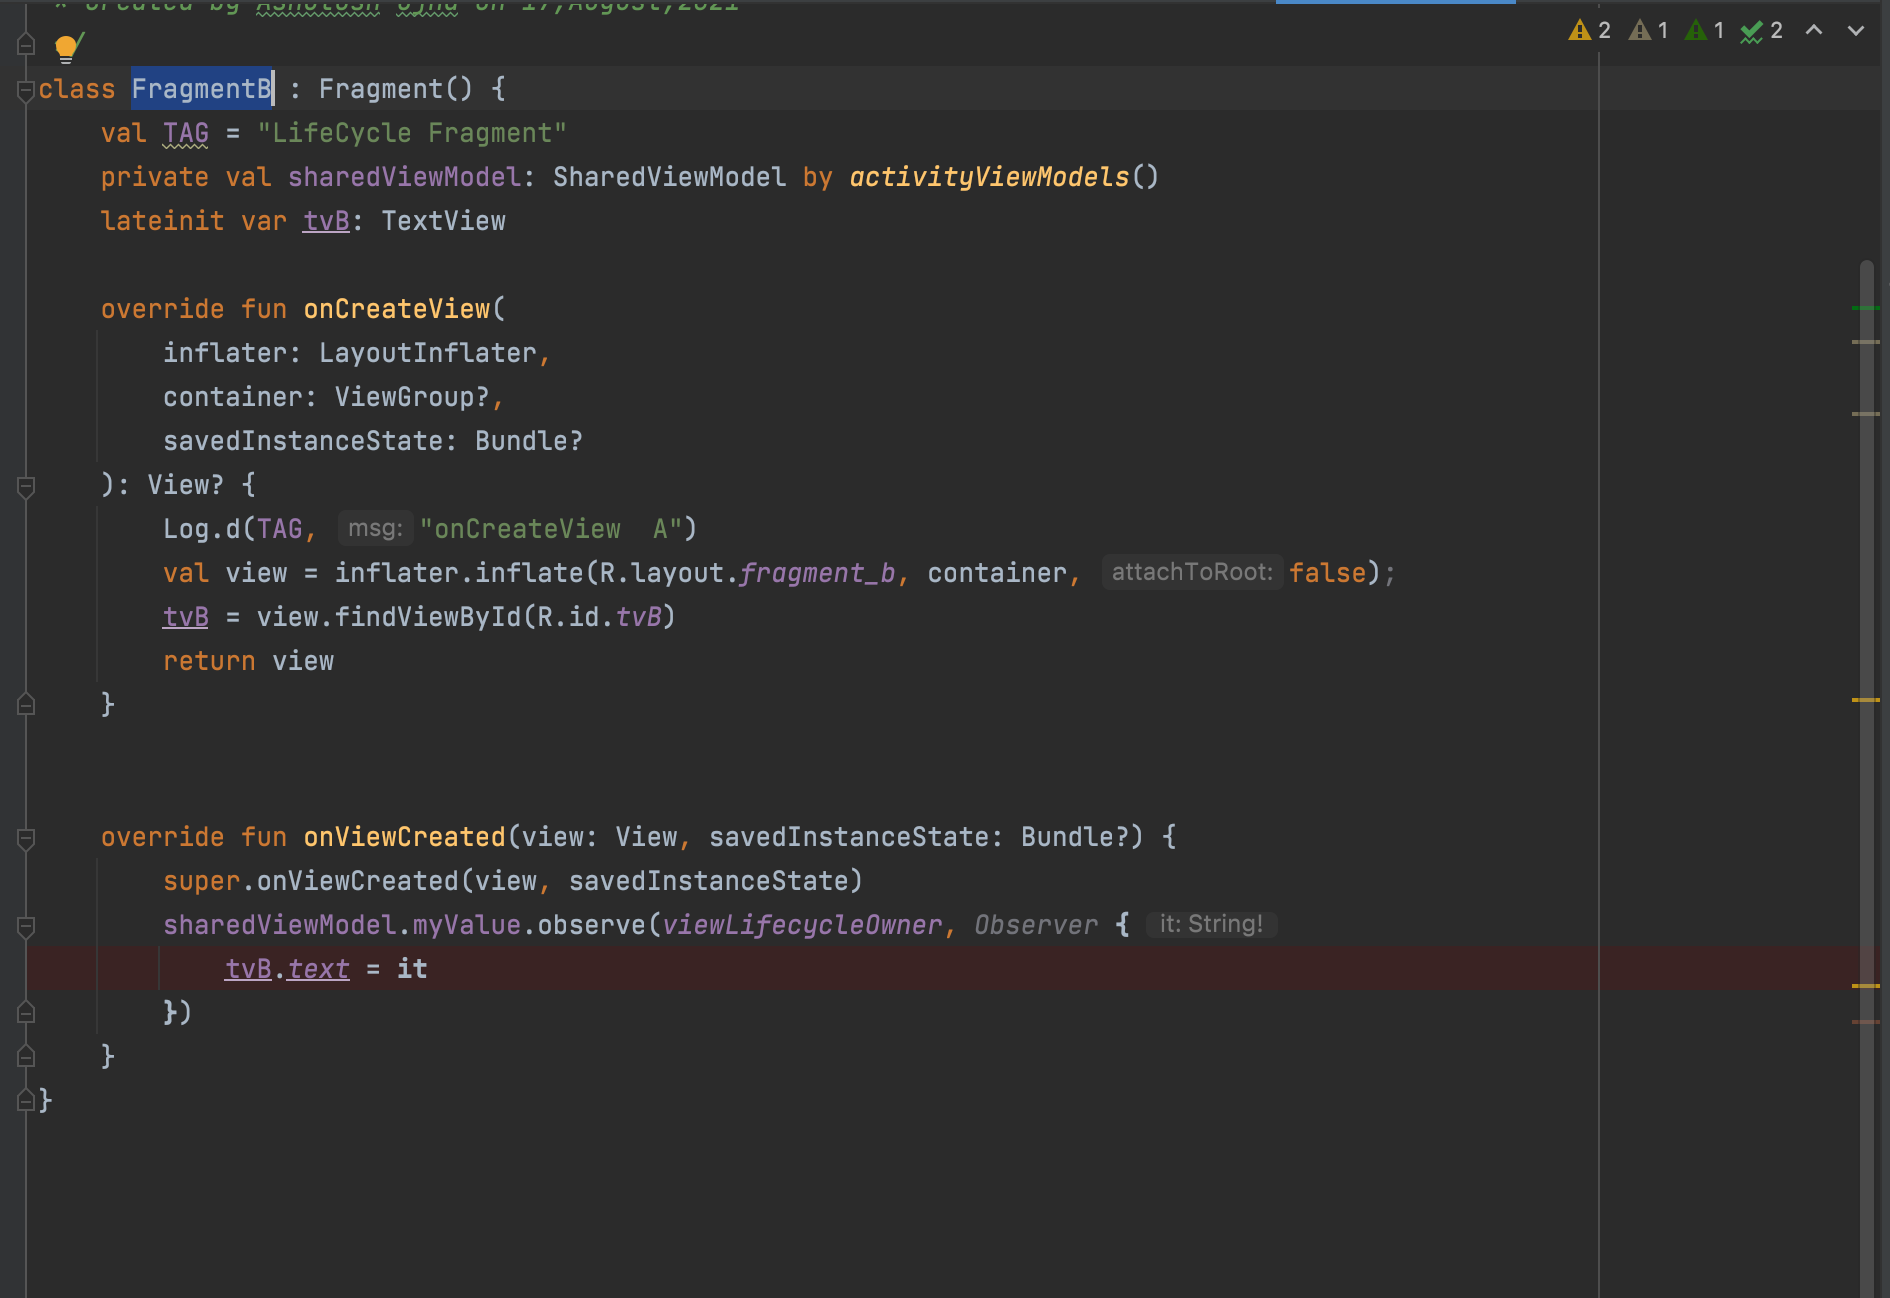Click the return keyword in onCreateView

click(209, 661)
